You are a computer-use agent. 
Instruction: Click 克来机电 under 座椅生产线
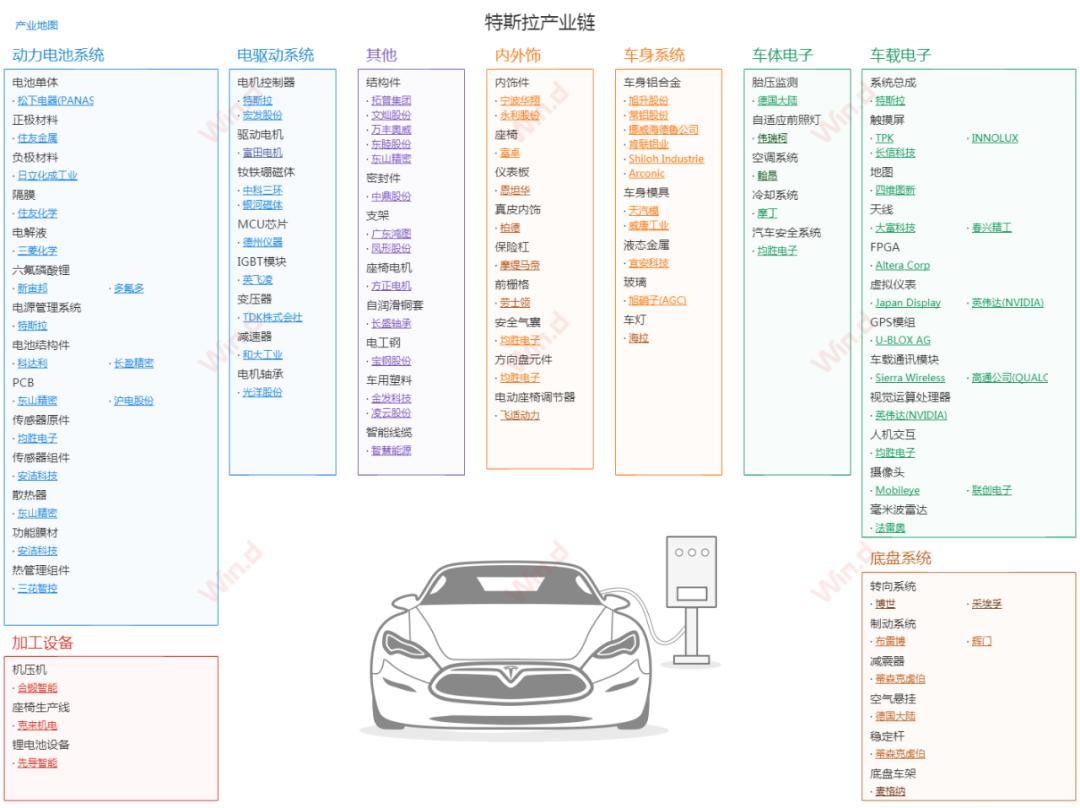(x=37, y=725)
